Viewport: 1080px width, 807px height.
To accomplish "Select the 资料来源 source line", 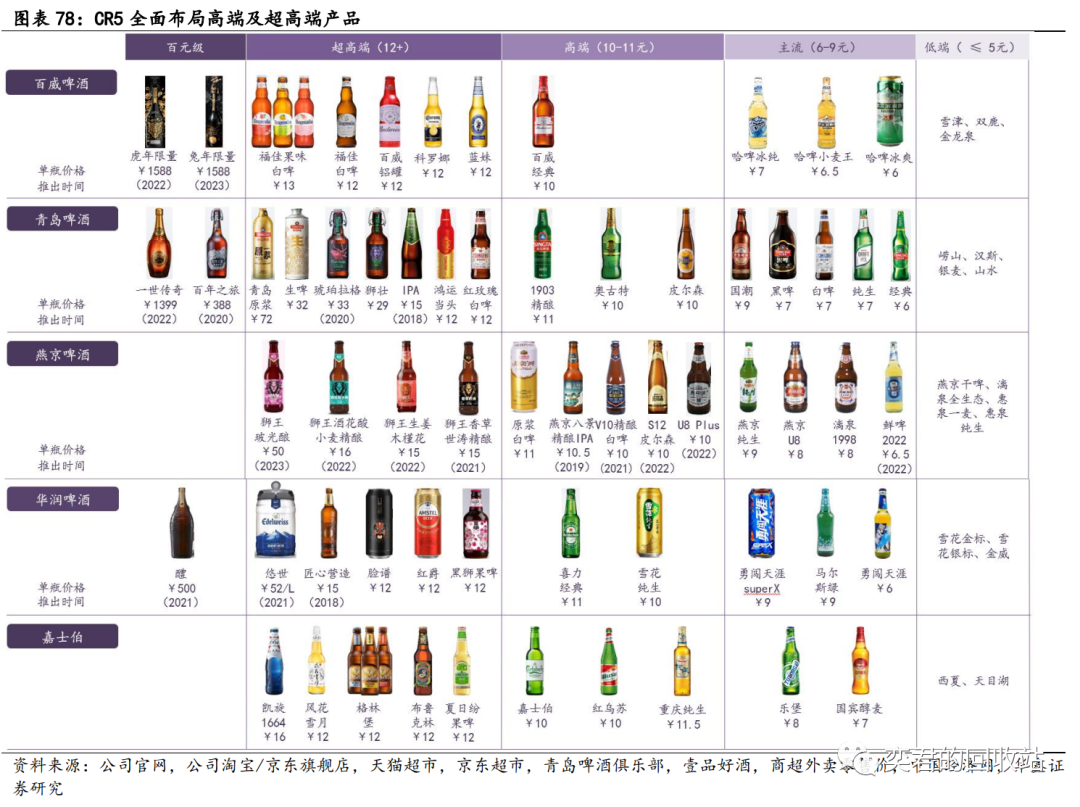I will tap(539, 777).
